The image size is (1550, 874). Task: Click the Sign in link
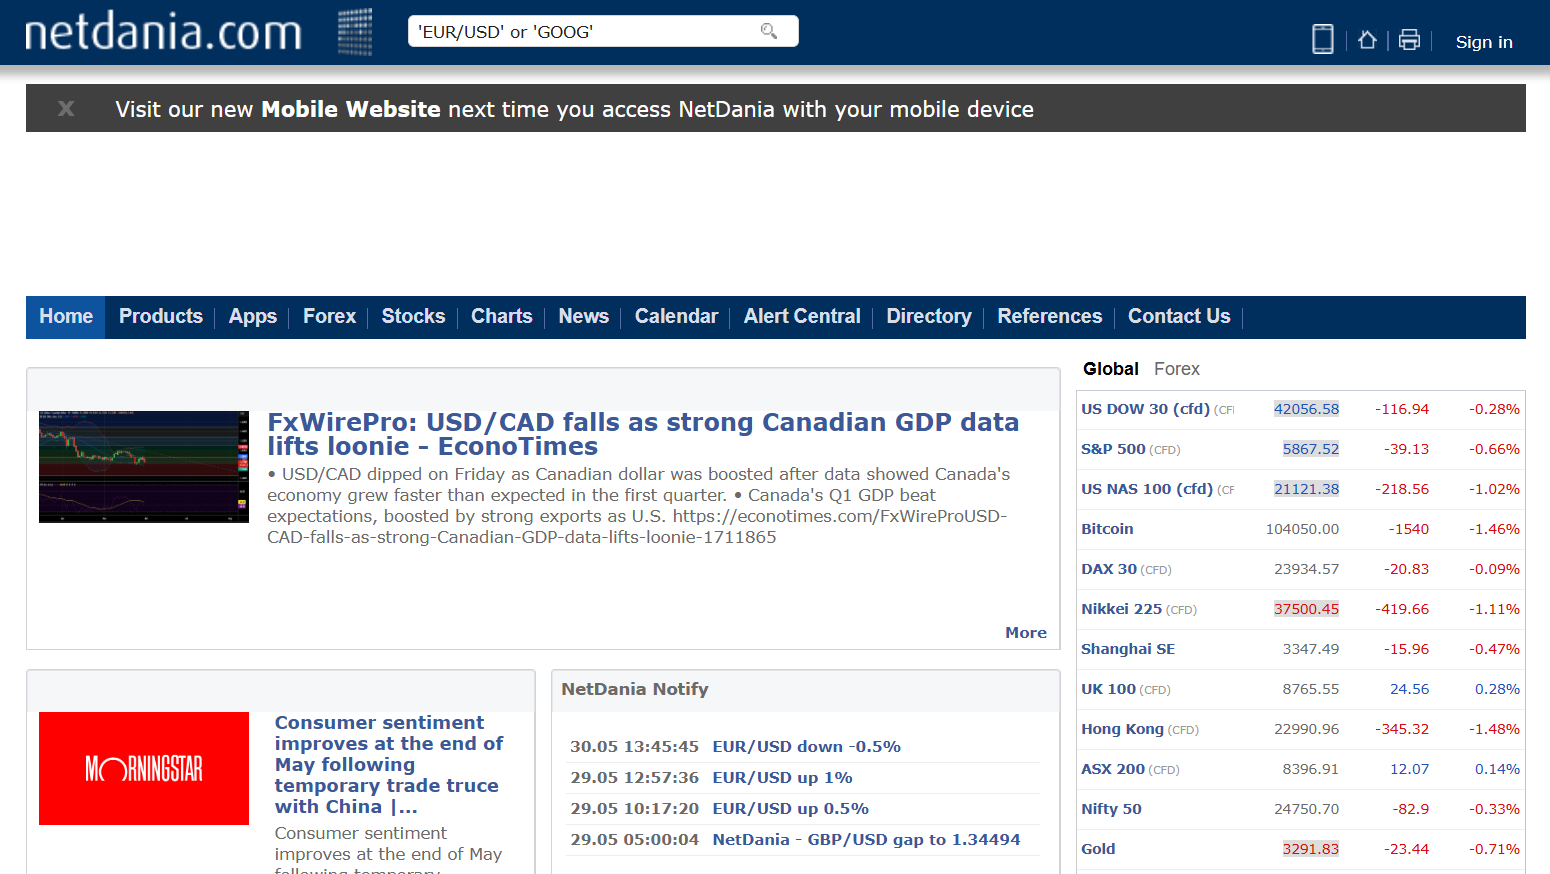coord(1484,42)
